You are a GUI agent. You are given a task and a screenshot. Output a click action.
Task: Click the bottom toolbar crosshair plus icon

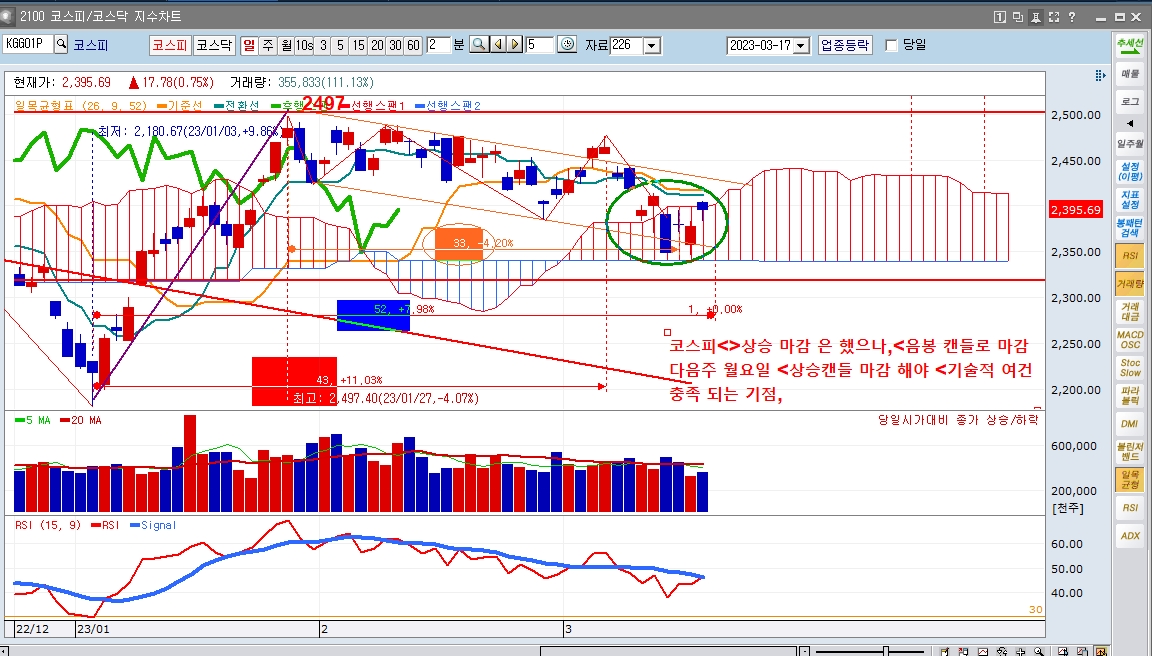(x=1020, y=651)
